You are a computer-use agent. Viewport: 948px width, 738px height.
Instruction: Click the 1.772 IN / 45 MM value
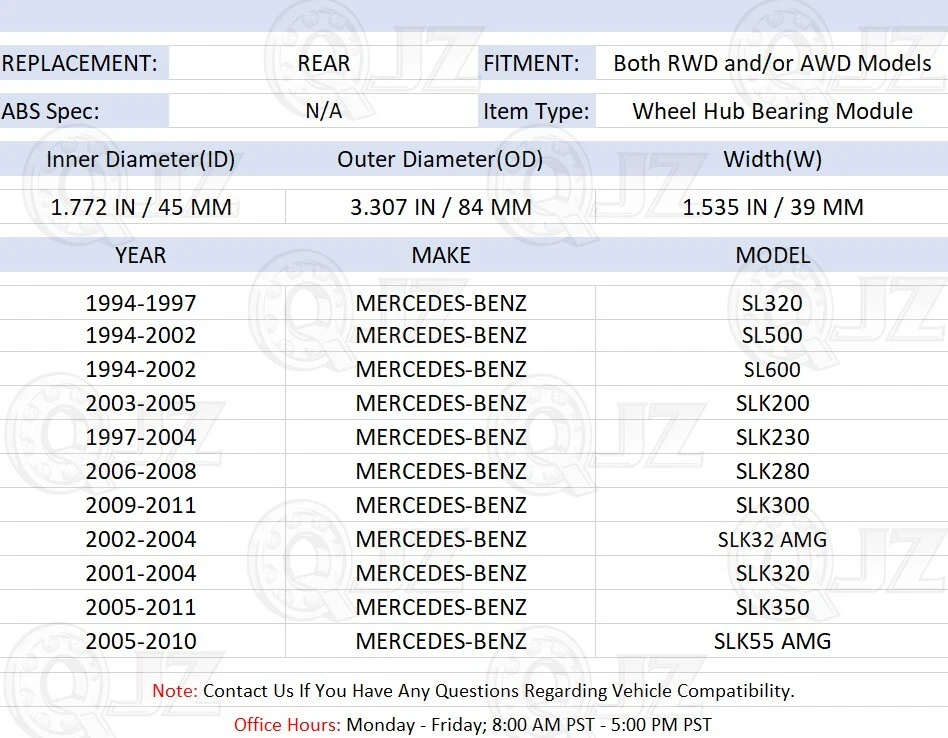(x=140, y=207)
